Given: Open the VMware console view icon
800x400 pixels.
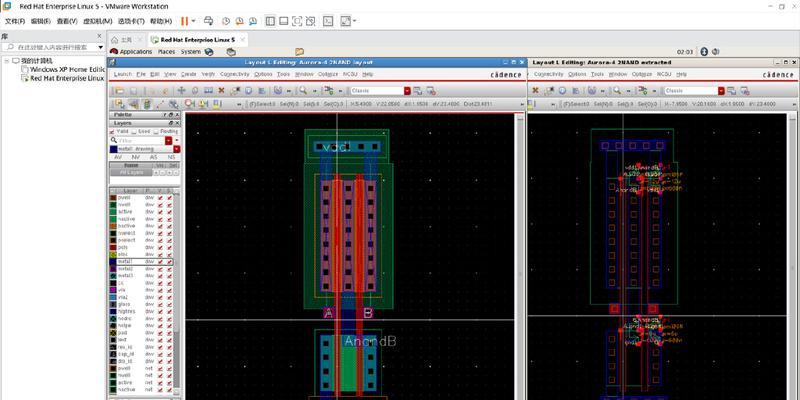Looking at the screenshot, I should [x=329, y=21].
